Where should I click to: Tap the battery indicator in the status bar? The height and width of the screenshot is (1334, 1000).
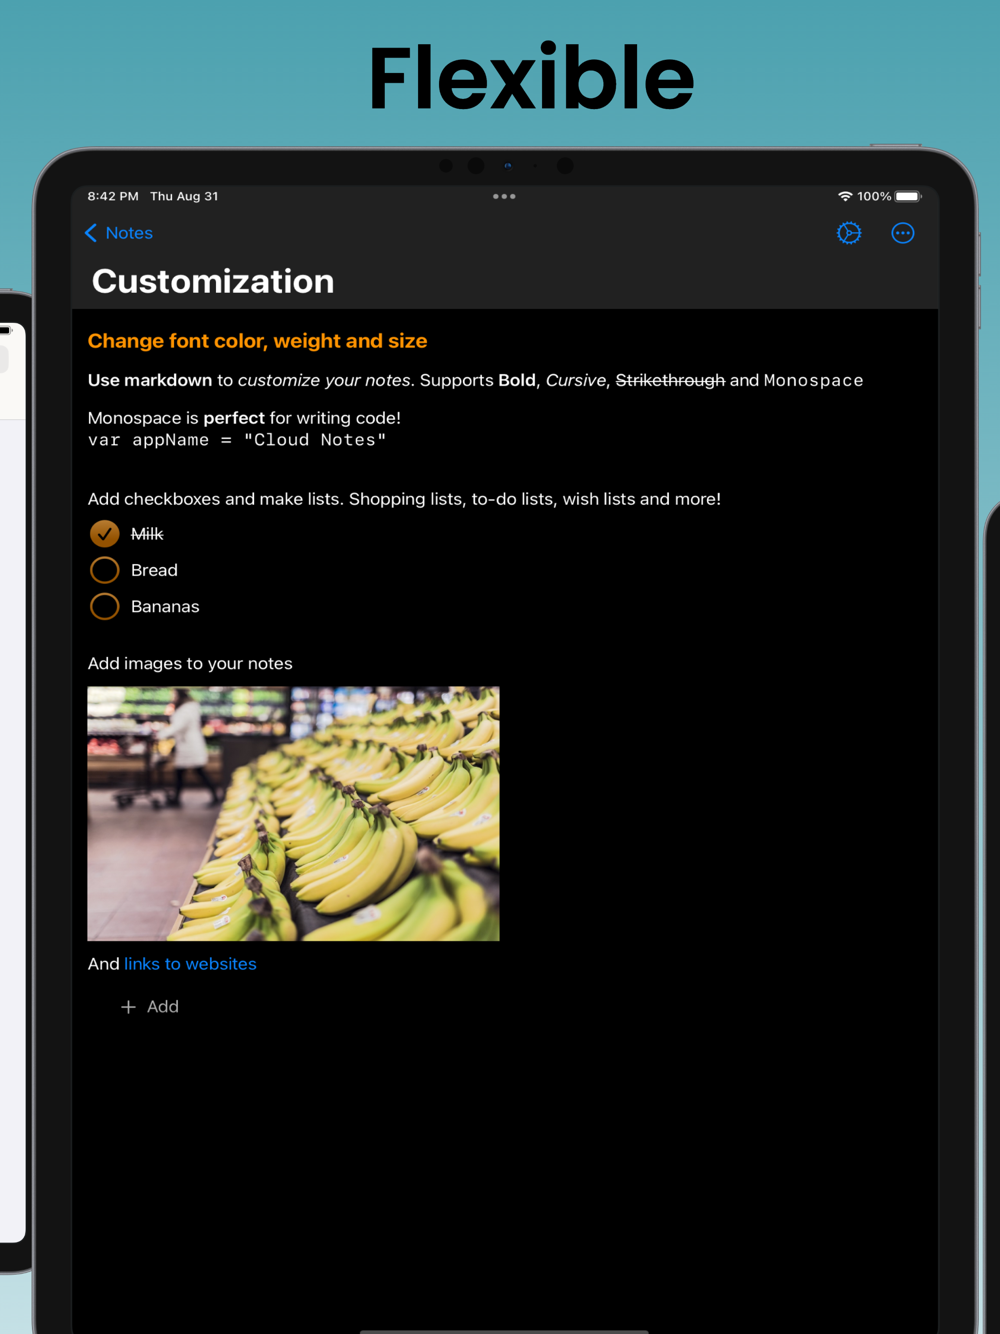click(x=908, y=196)
